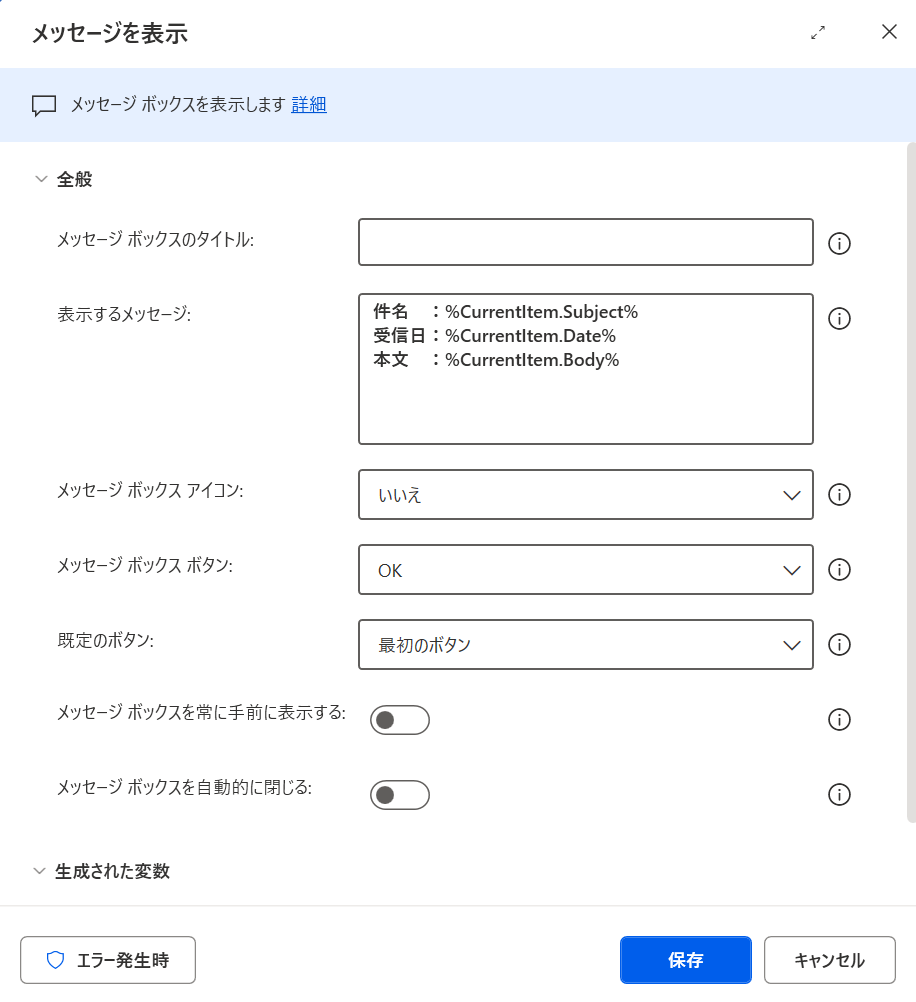Enable メッセージ ボックスを常に手前に表示する toggle
Screen dimensions: 916x1002
[x=400, y=720]
